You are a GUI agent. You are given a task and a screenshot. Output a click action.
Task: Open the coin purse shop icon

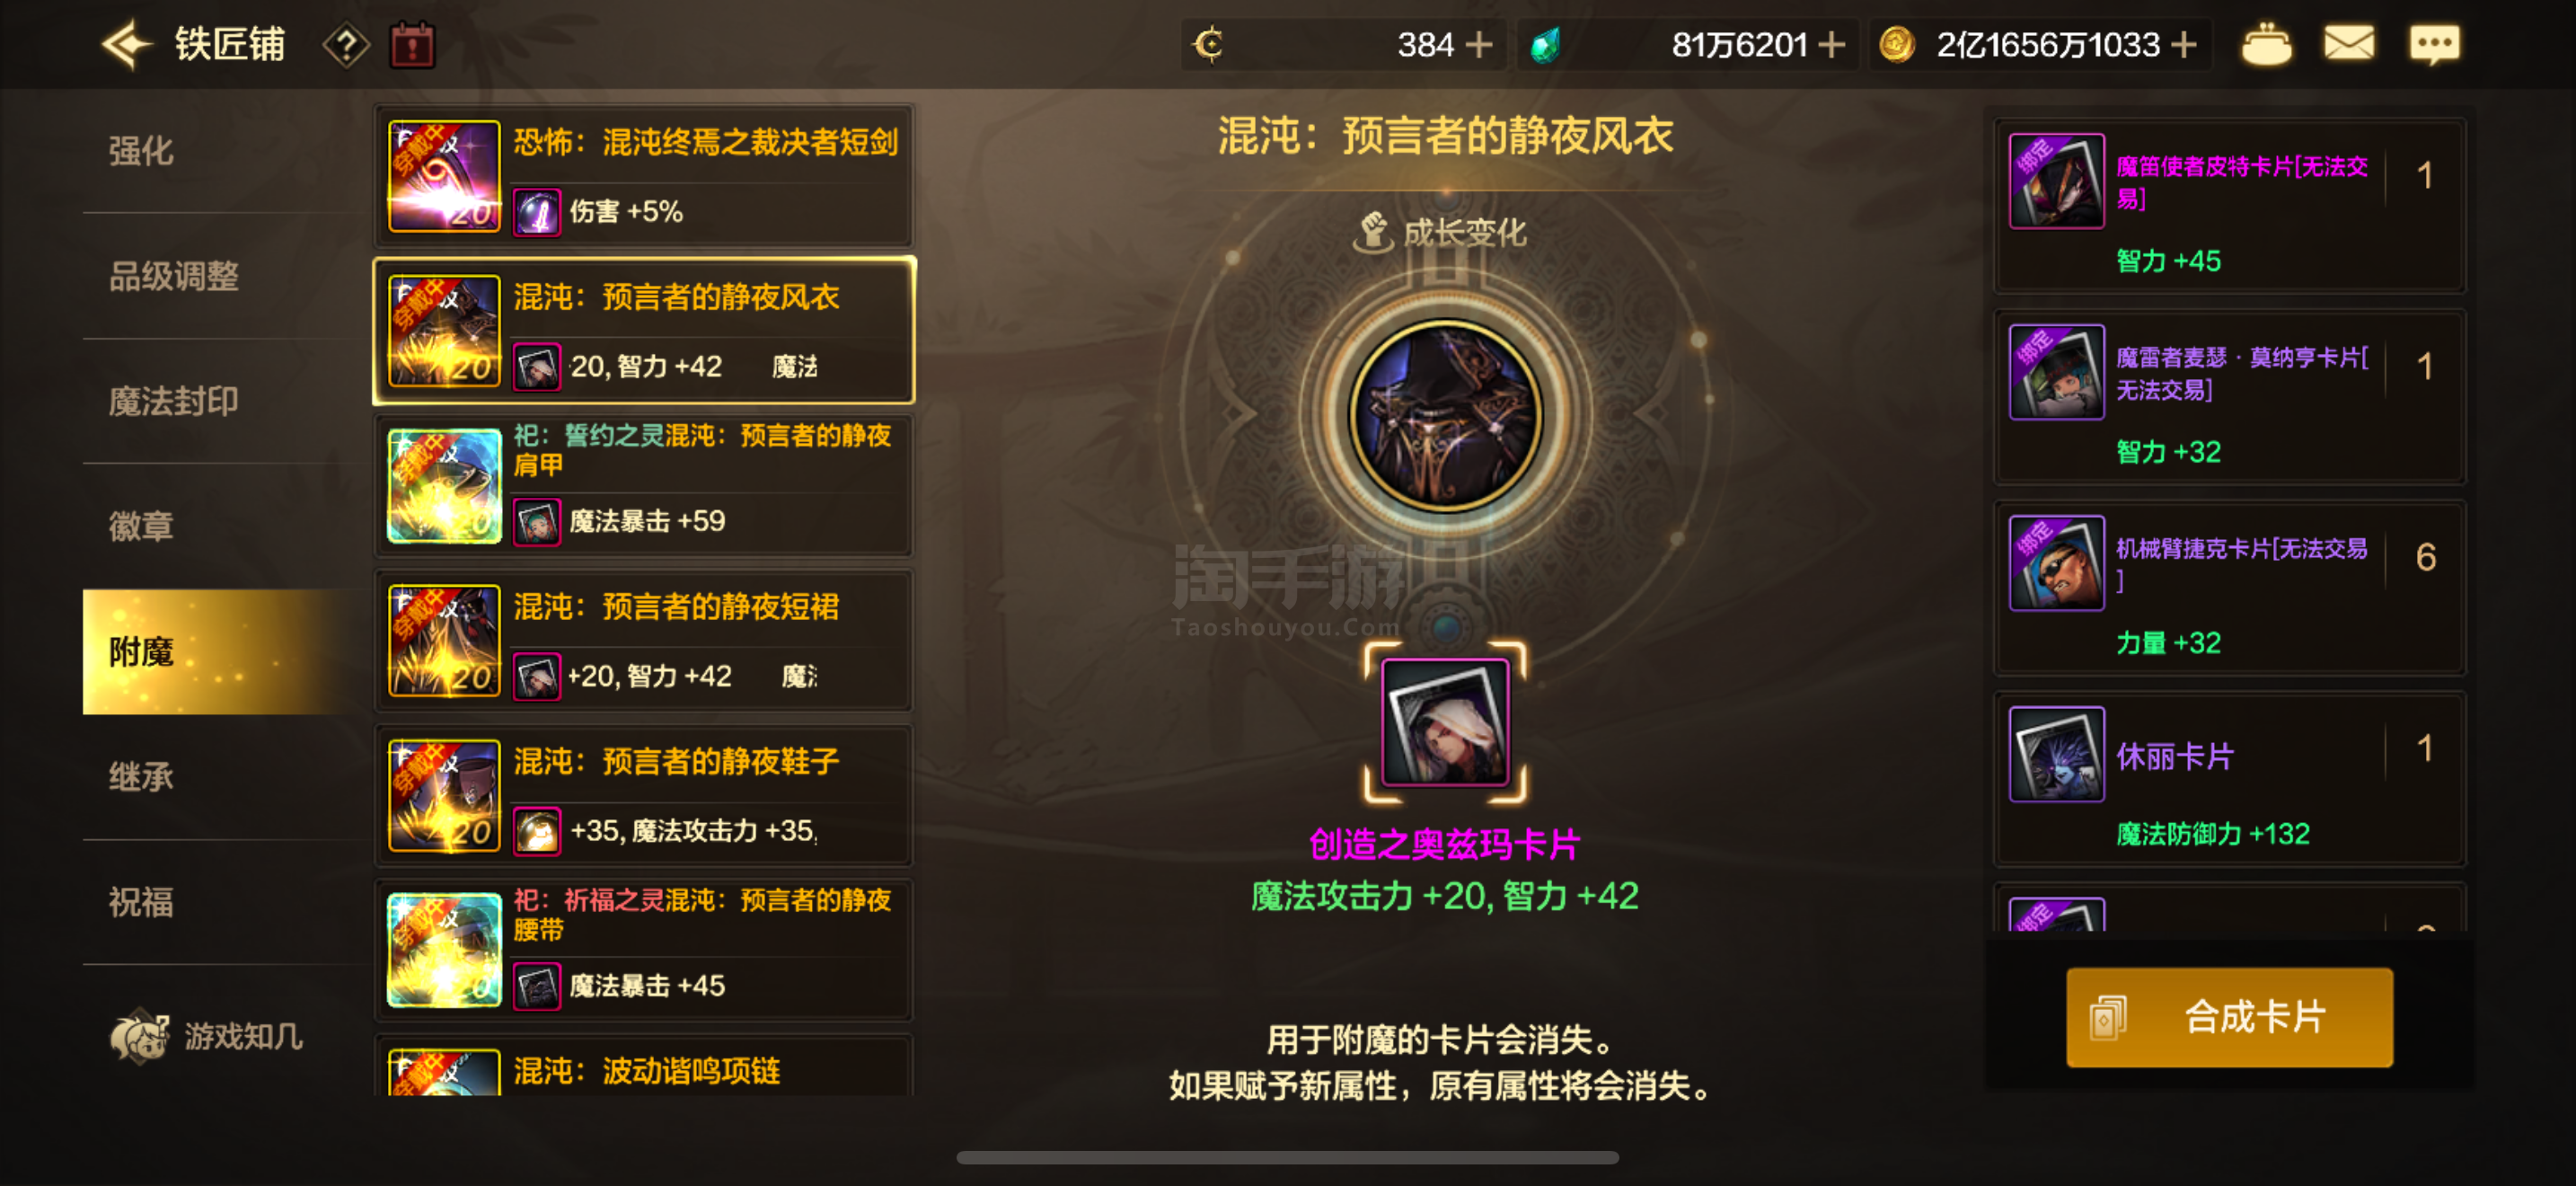point(2266,44)
